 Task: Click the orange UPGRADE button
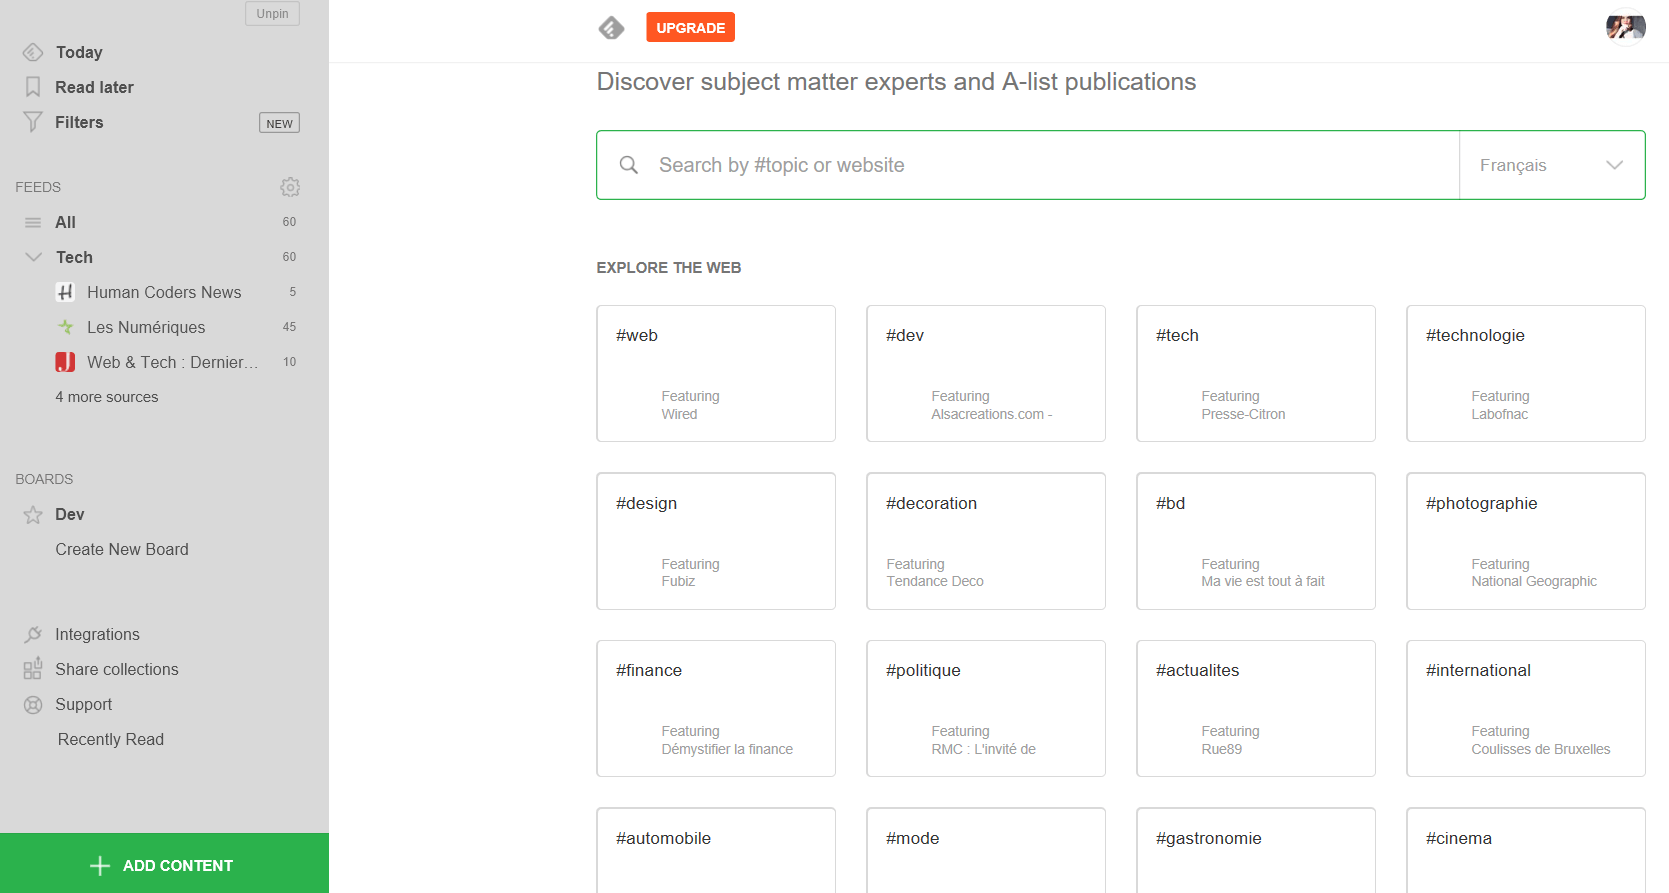[690, 27]
